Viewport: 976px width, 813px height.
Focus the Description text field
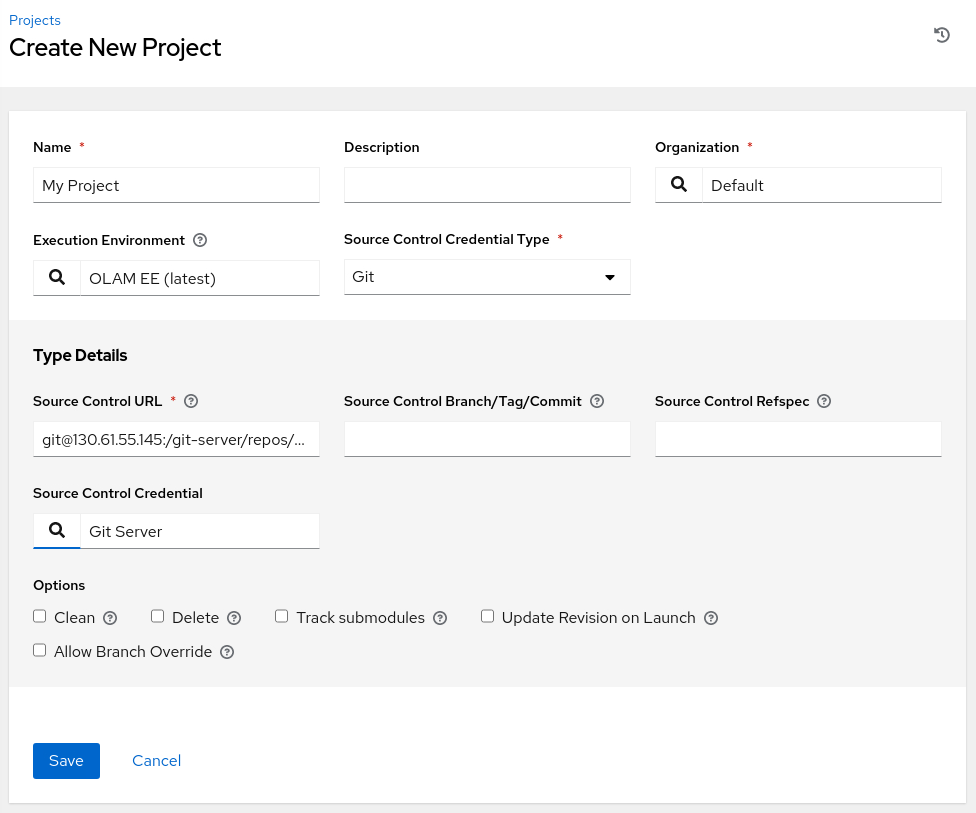click(487, 185)
